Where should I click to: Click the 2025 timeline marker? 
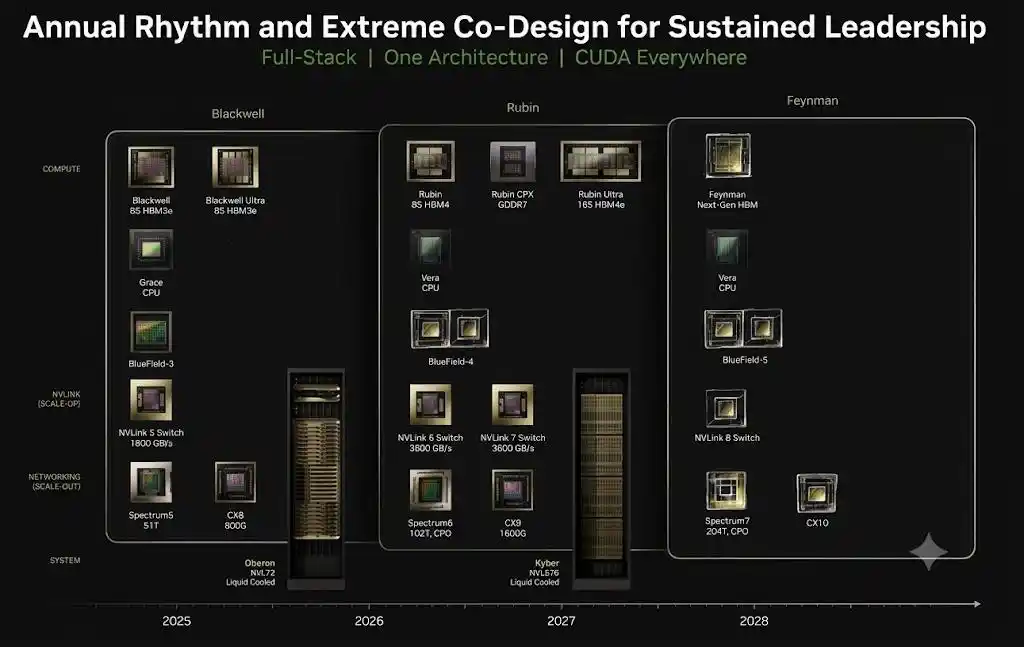176,621
